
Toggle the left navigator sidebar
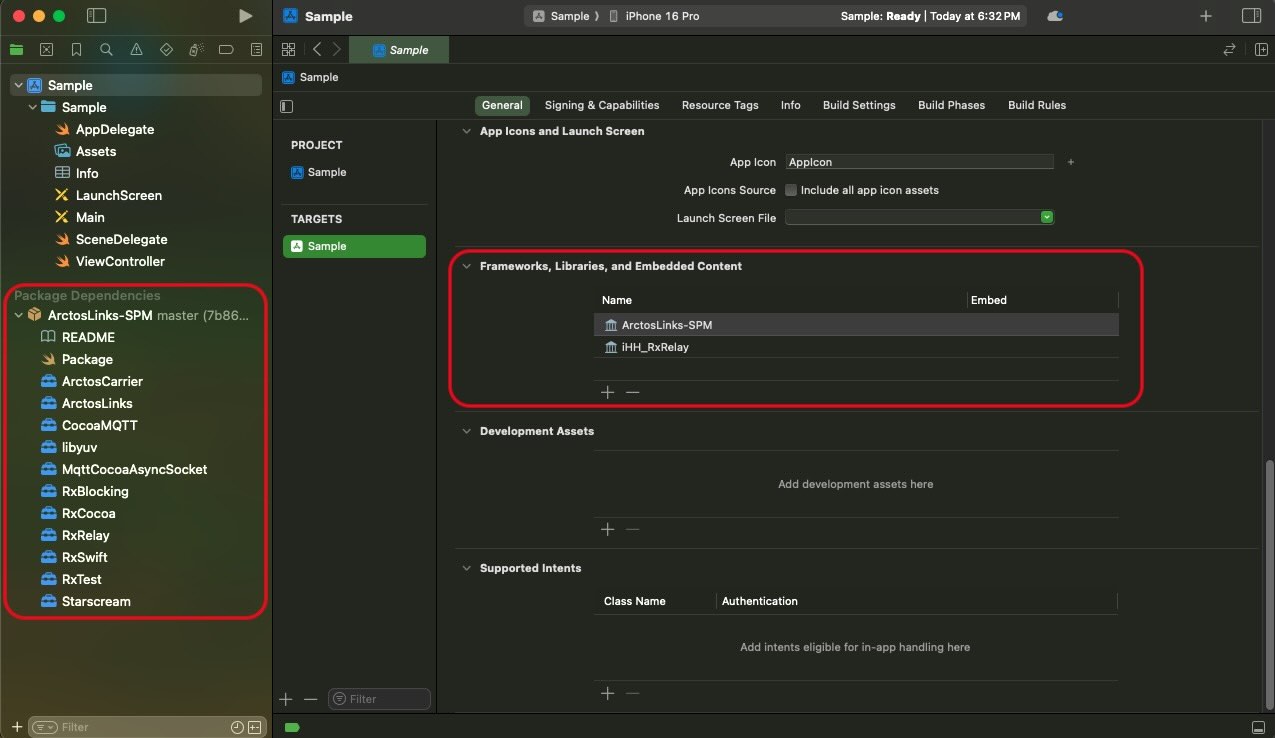pyautogui.click(x=96, y=16)
